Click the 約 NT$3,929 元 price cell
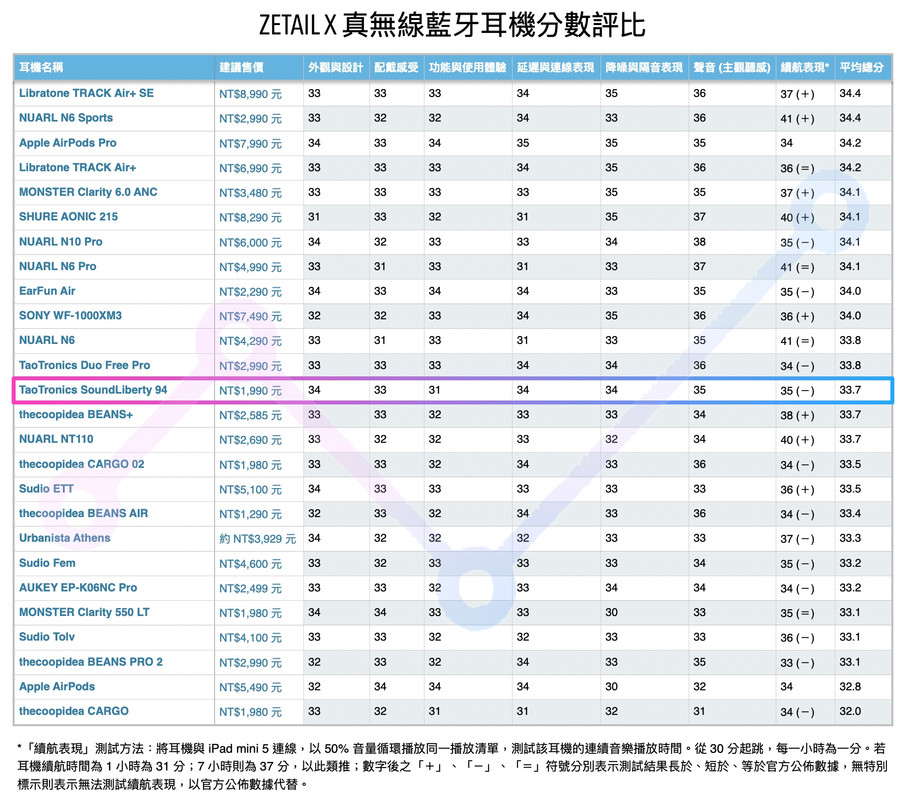The height and width of the screenshot is (800, 906). (258, 539)
